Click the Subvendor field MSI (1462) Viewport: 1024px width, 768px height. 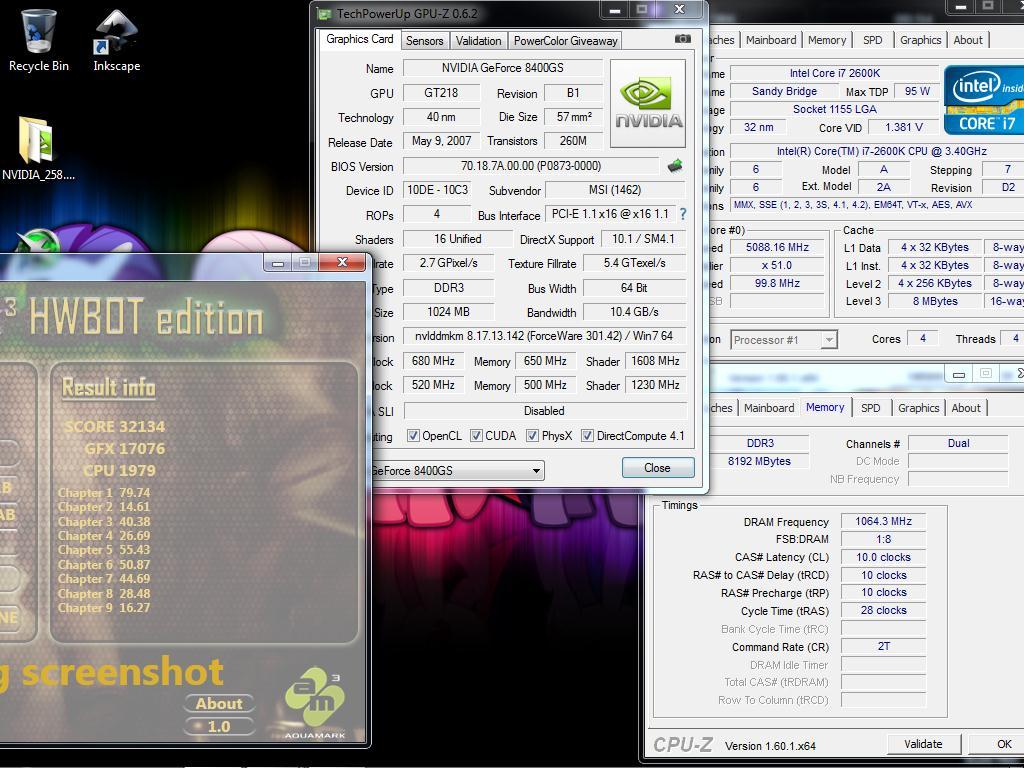tap(615, 190)
